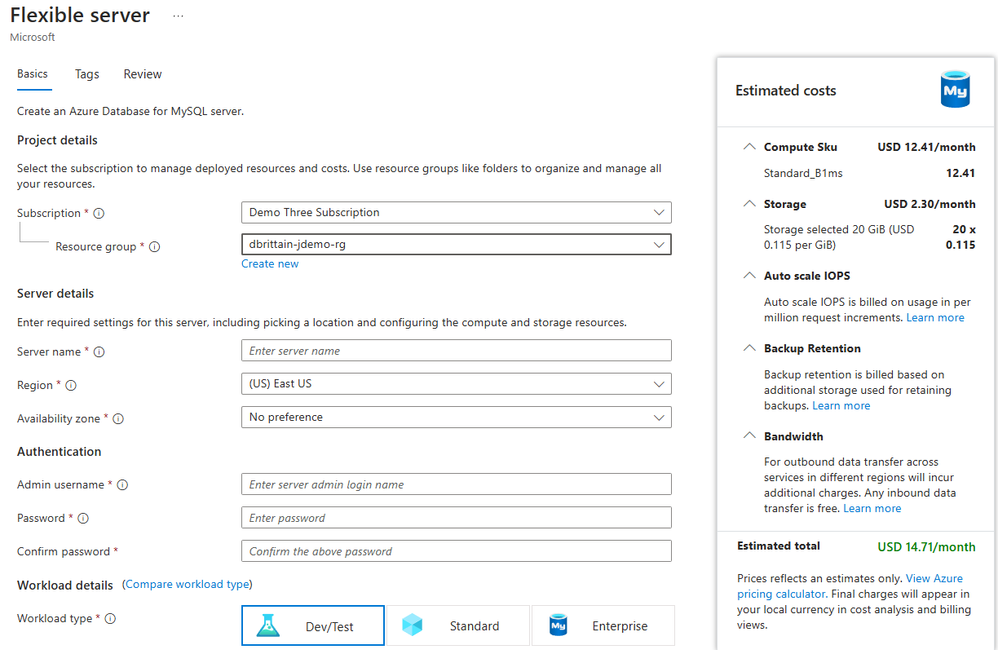Image resolution: width=998 pixels, height=650 pixels.
Task: Click the MySQL icon in Estimated costs
Action: (x=955, y=89)
